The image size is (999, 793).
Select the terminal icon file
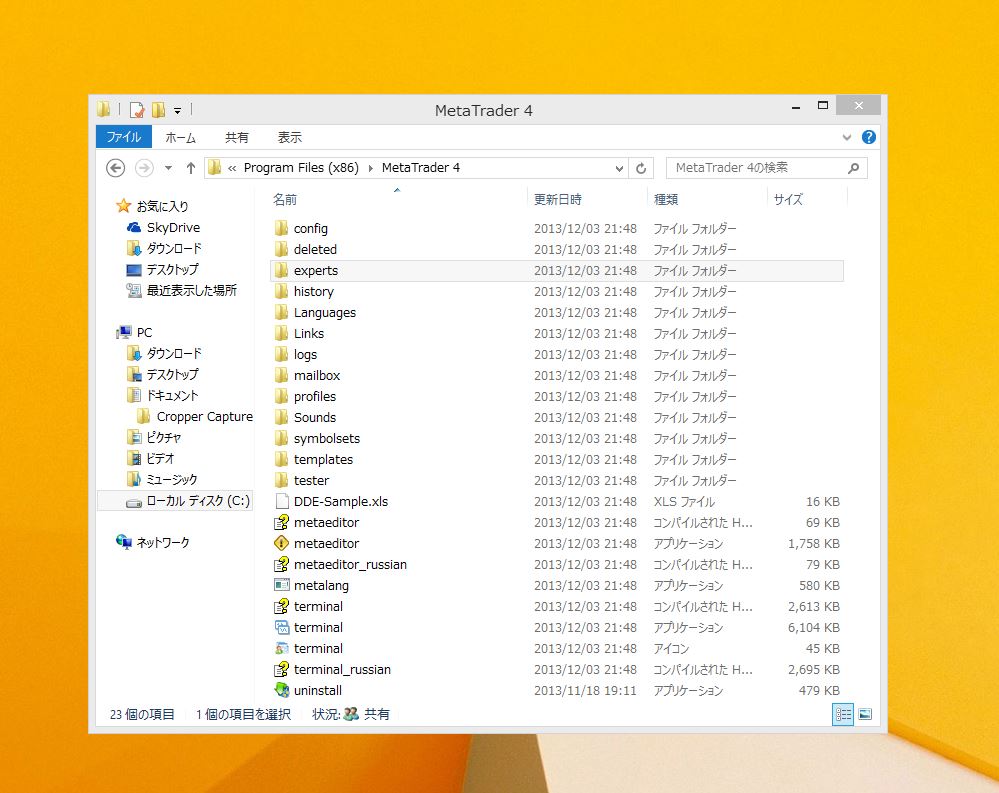click(x=282, y=648)
